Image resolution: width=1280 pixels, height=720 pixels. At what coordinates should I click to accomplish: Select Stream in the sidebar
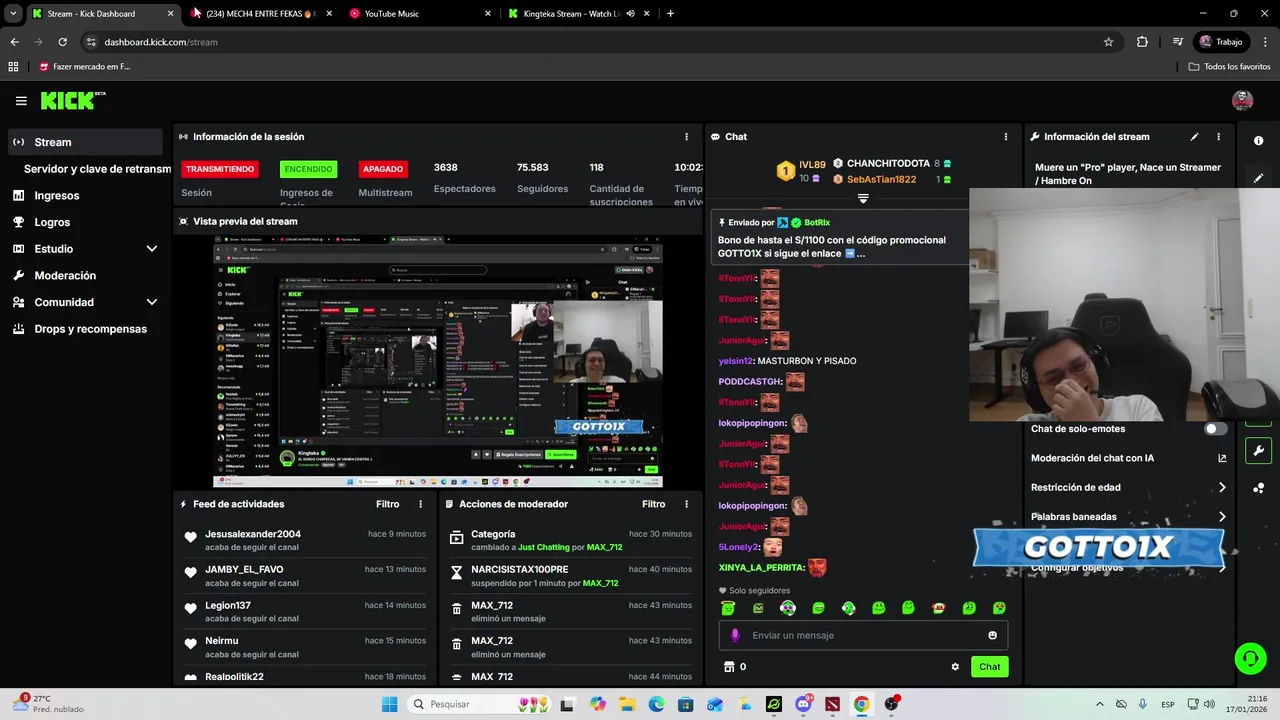click(x=85, y=142)
